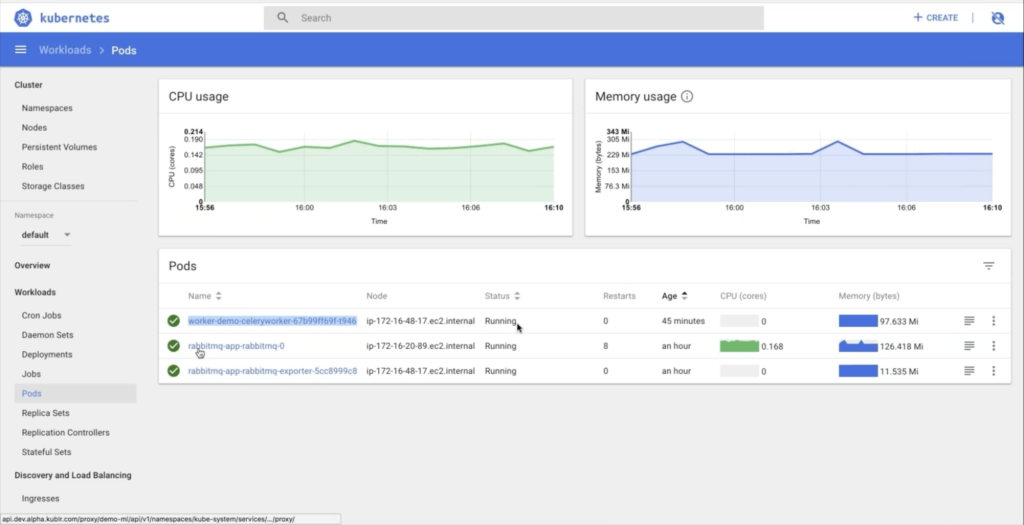This screenshot has height=525, width=1024.
Task: Click the CREATE button
Action: click(935, 18)
